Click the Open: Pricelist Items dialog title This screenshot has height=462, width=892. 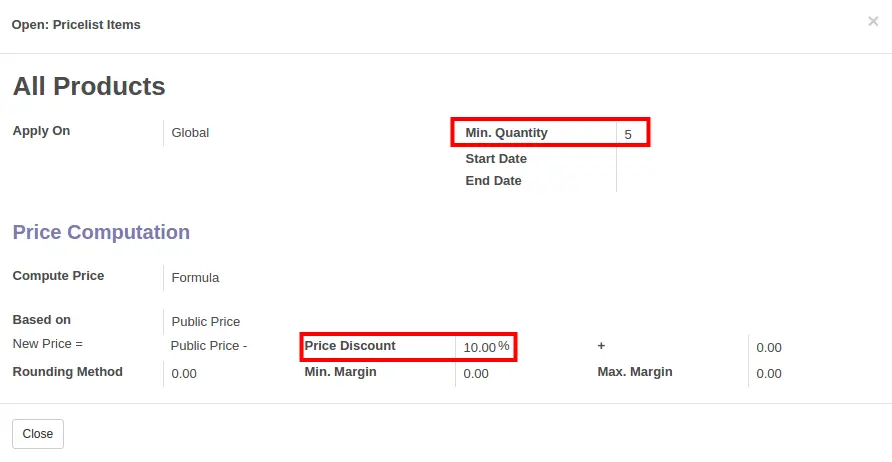[x=76, y=24]
